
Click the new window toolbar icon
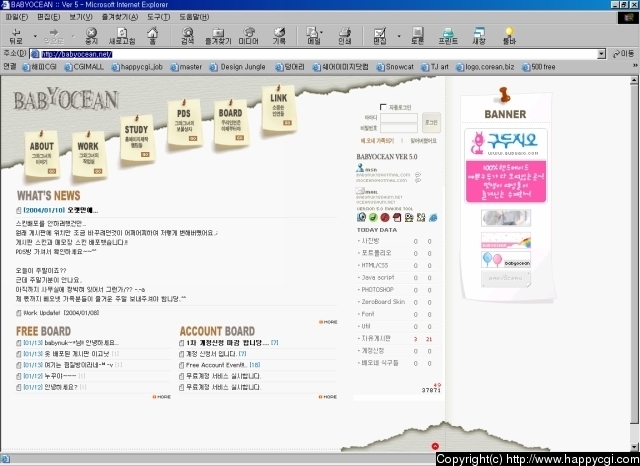click(x=478, y=36)
